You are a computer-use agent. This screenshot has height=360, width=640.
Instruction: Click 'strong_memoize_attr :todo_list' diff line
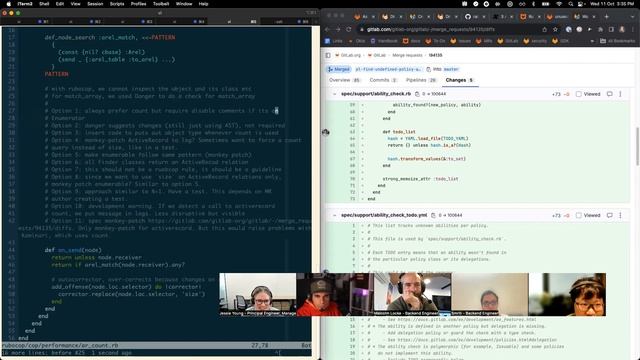pos(420,179)
